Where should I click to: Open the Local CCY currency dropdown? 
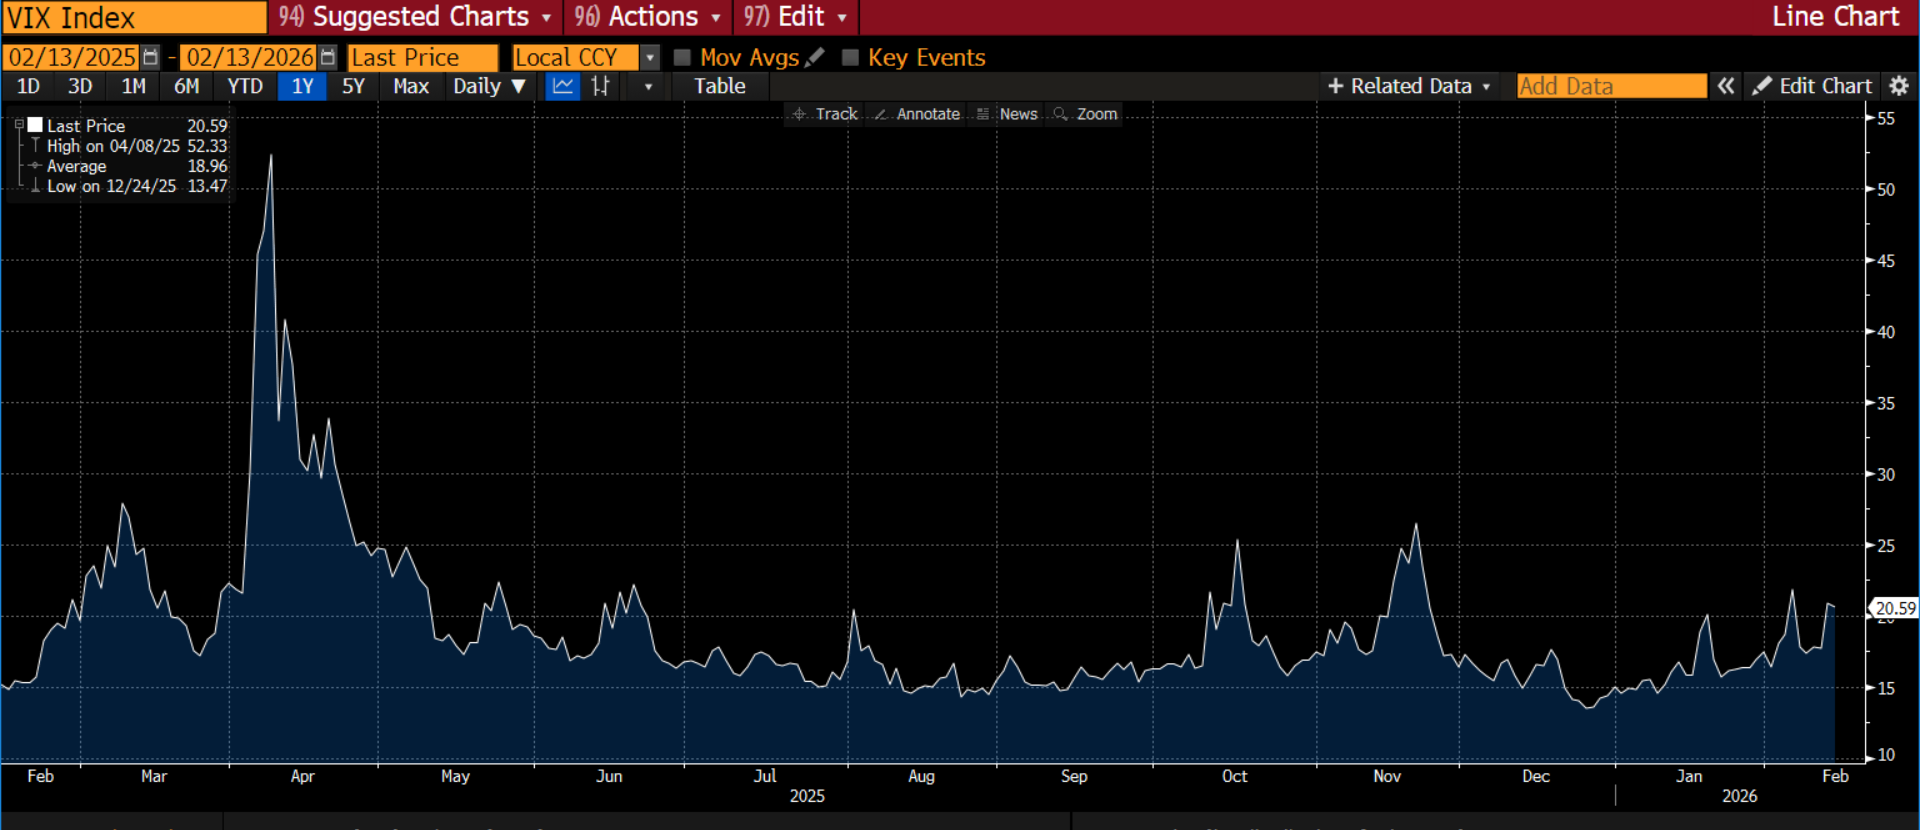650,58
